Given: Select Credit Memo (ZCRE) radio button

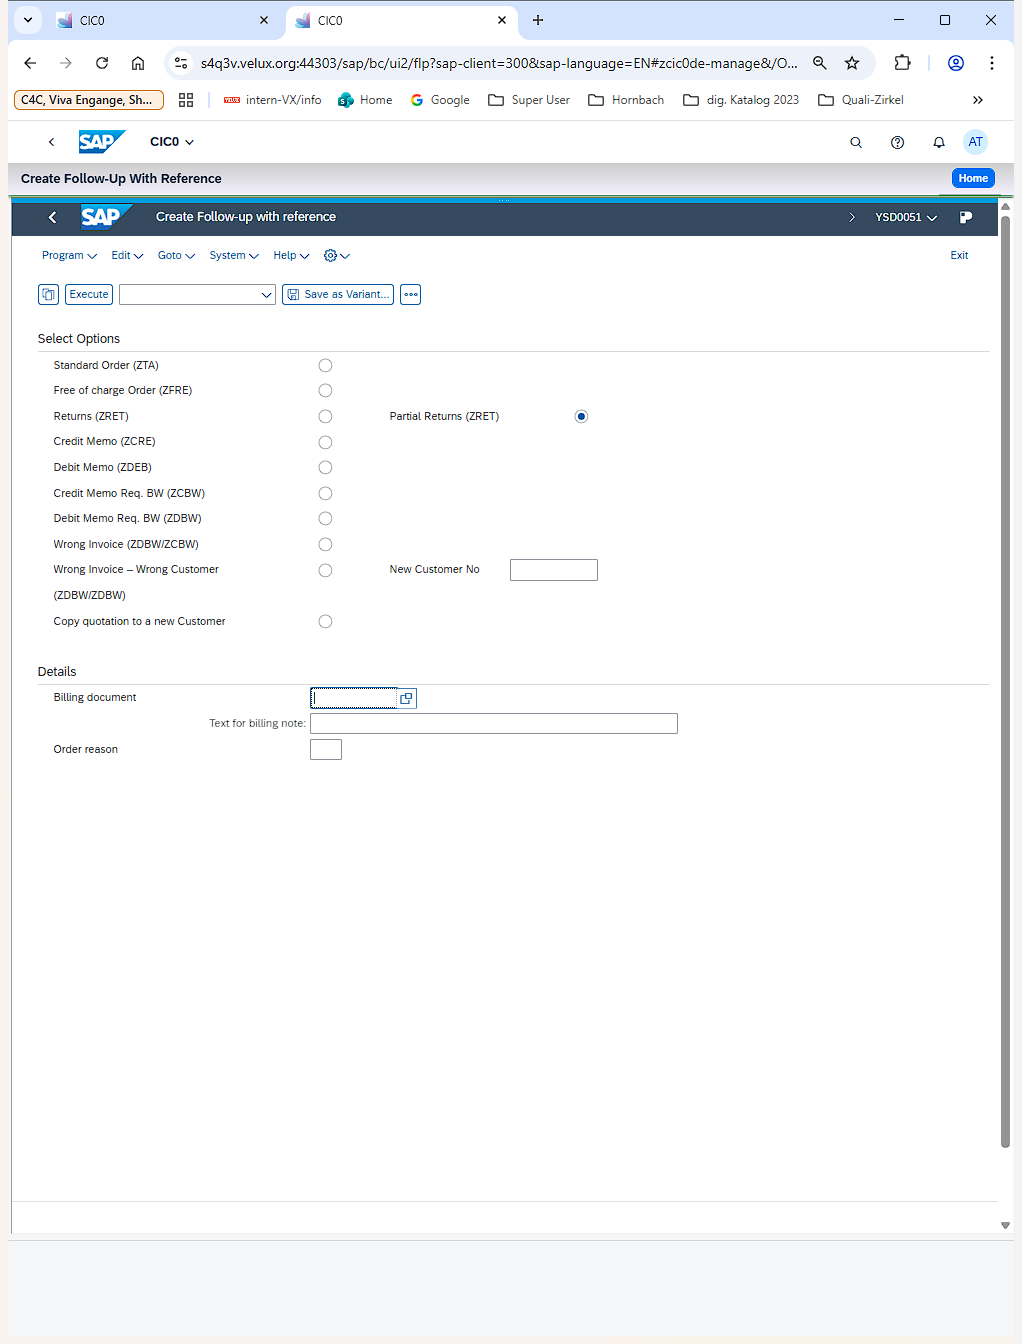Looking at the screenshot, I should (325, 442).
